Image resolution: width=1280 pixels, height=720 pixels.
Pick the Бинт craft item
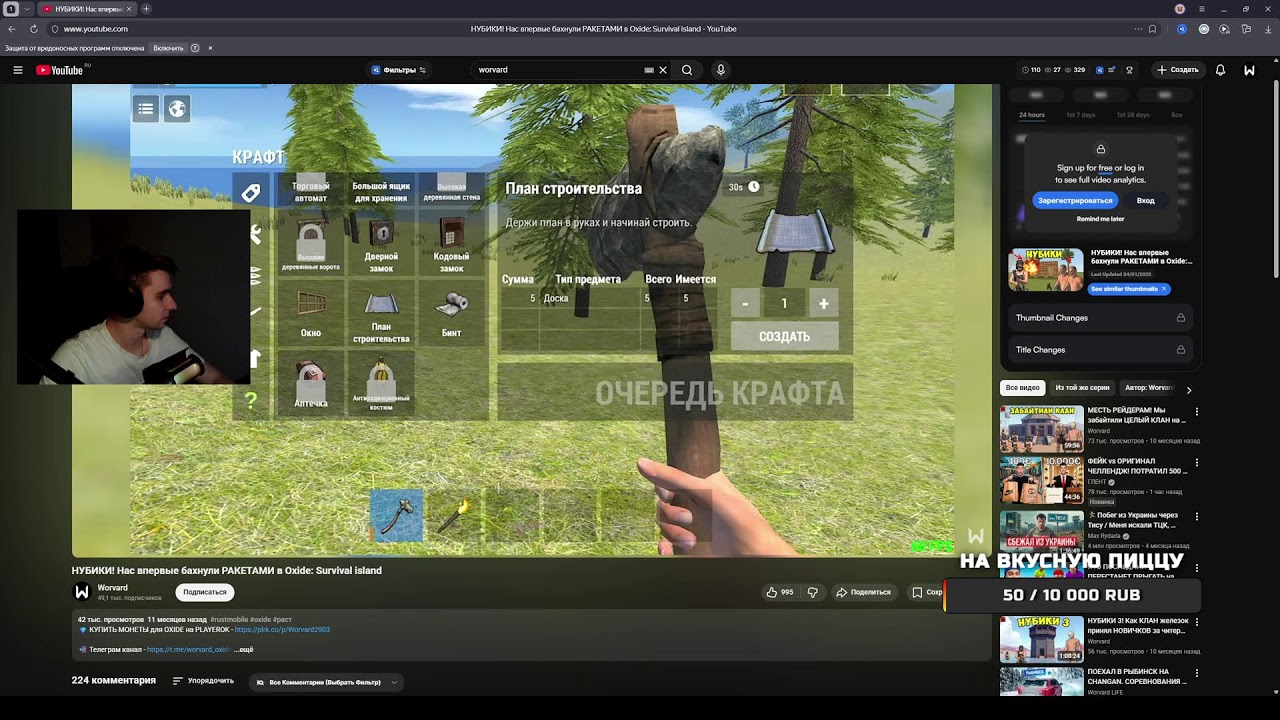pos(451,315)
